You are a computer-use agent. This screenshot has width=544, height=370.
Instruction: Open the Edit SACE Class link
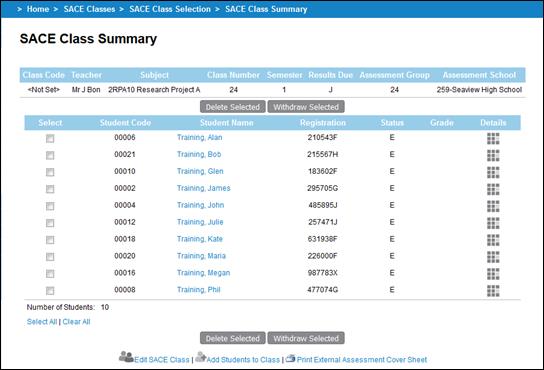pyautogui.click(x=162, y=360)
